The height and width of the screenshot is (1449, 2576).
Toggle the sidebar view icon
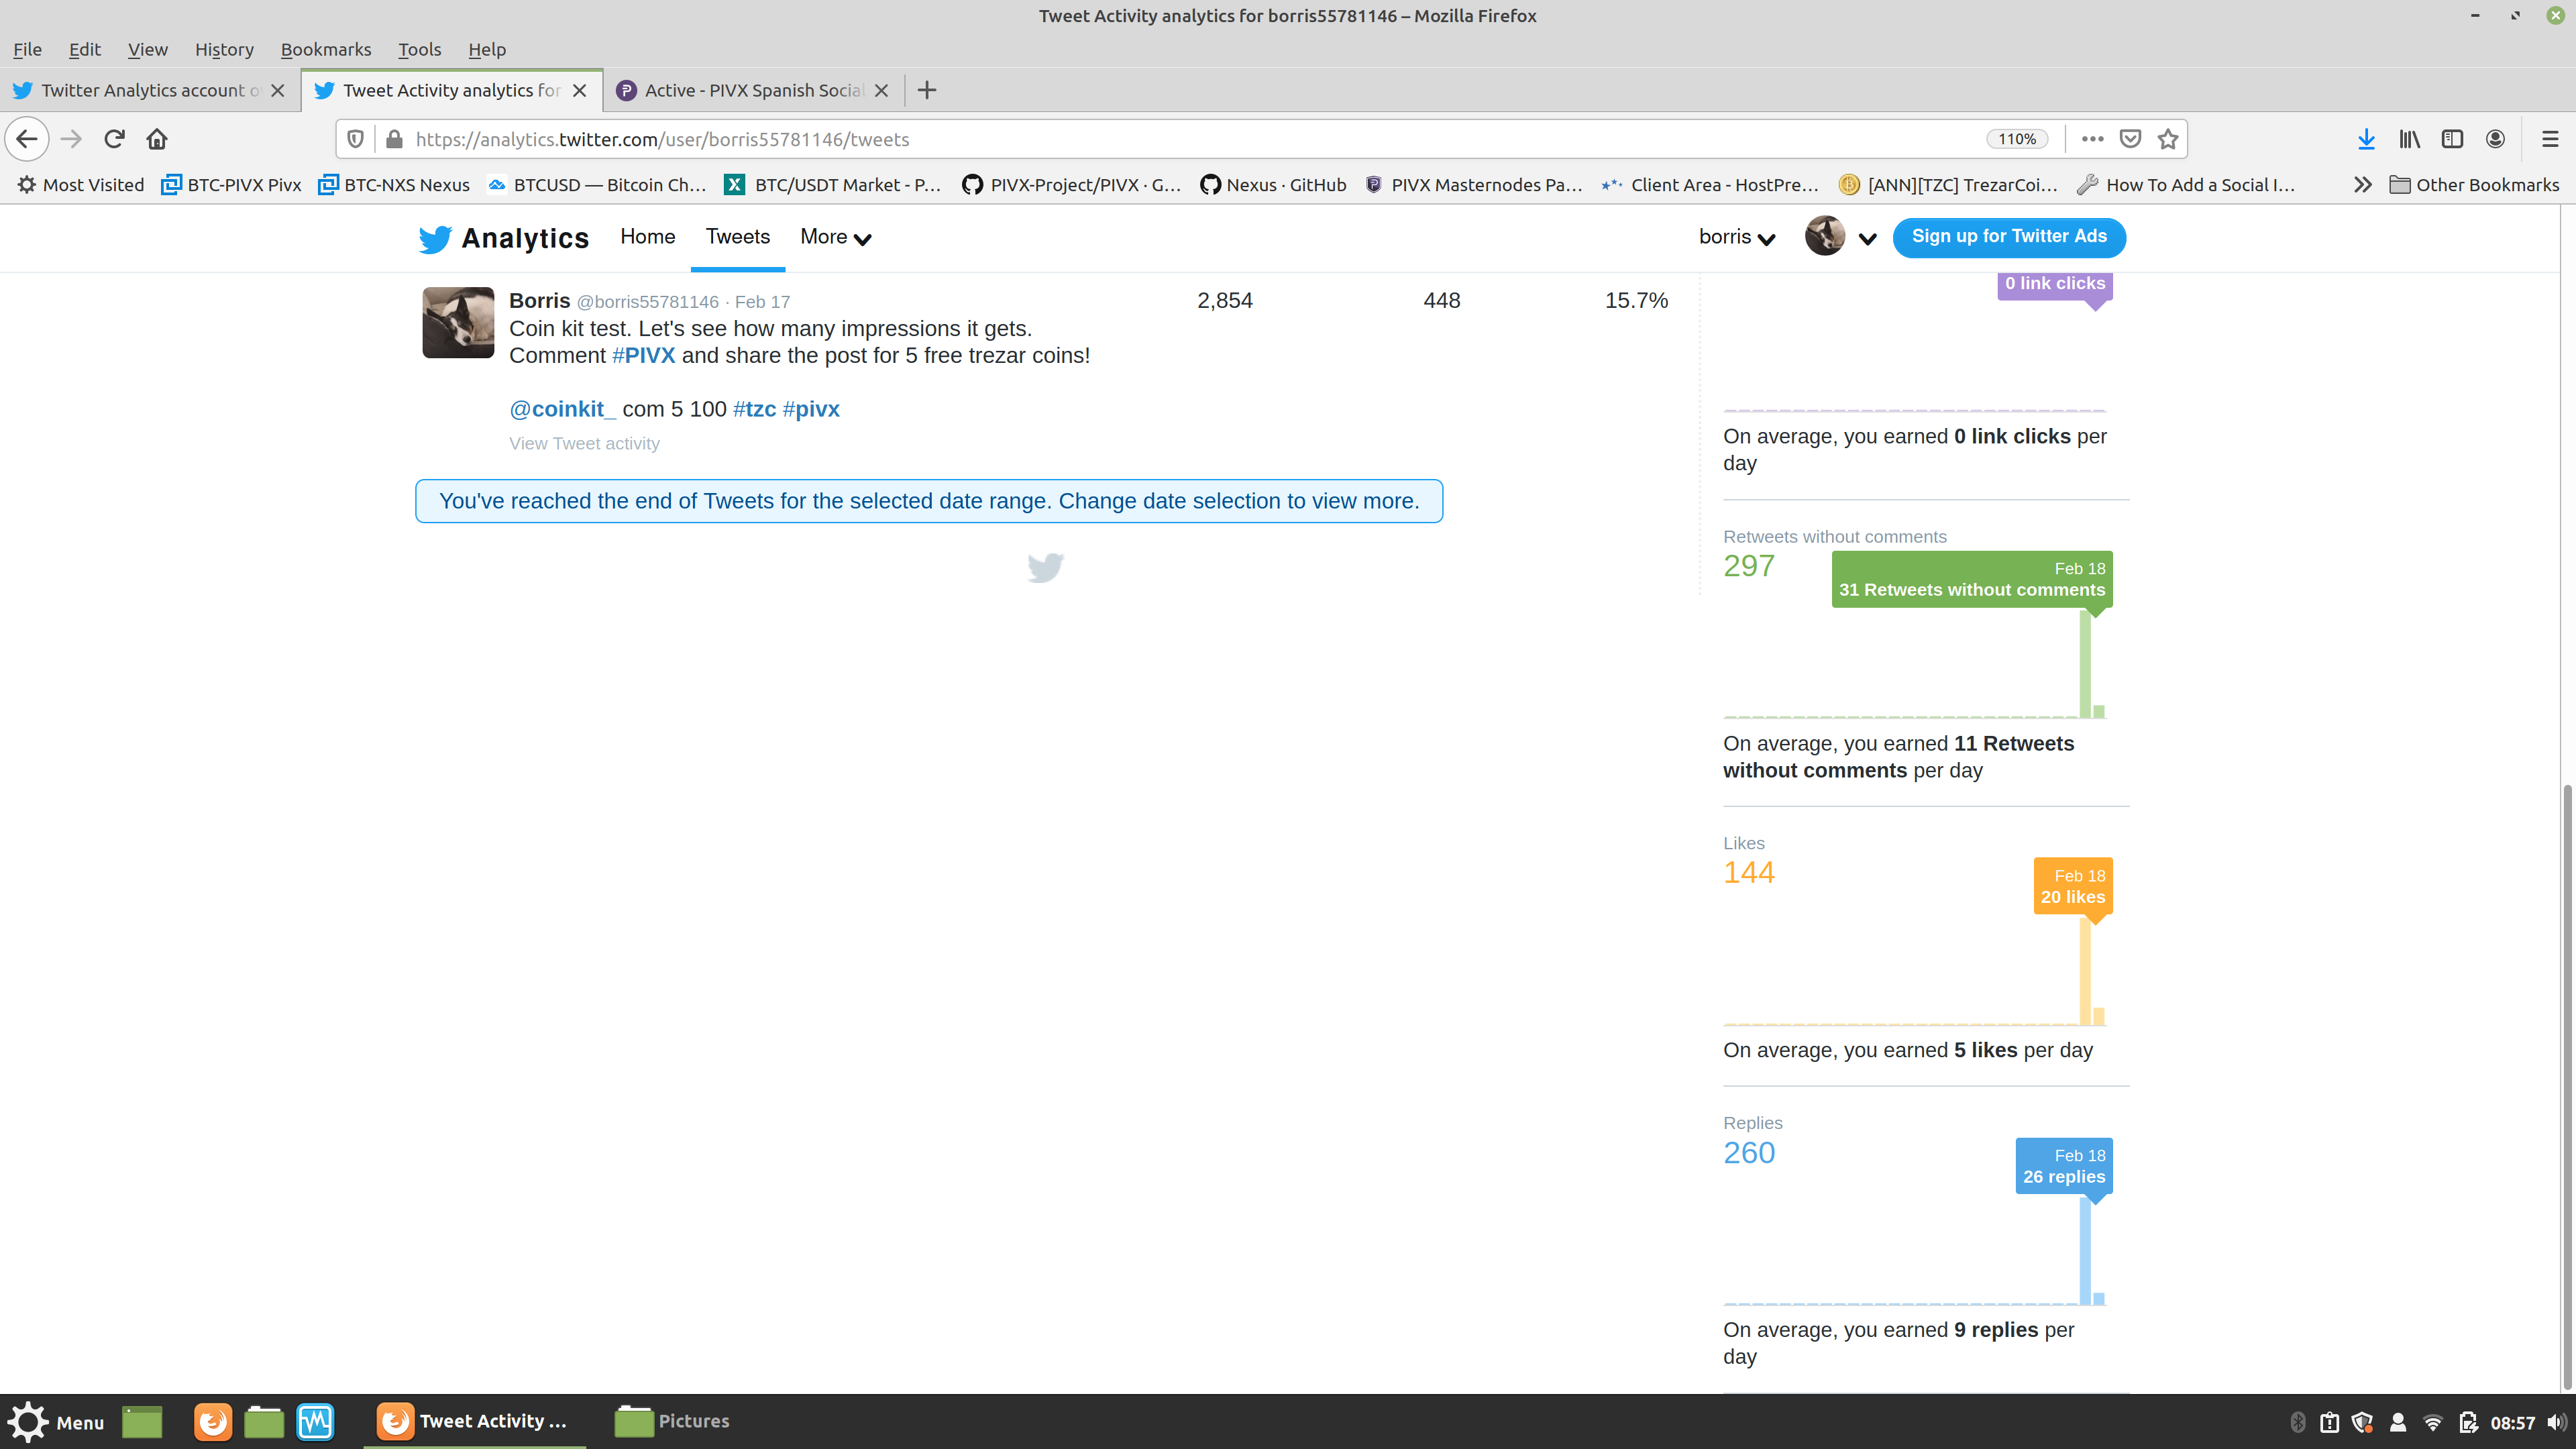coord(2452,139)
